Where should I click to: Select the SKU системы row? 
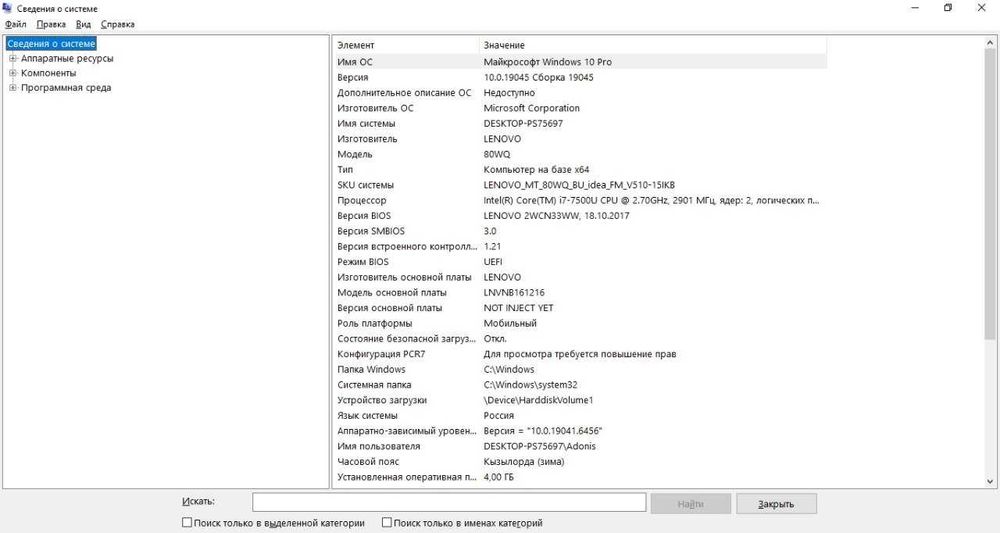(x=580, y=185)
